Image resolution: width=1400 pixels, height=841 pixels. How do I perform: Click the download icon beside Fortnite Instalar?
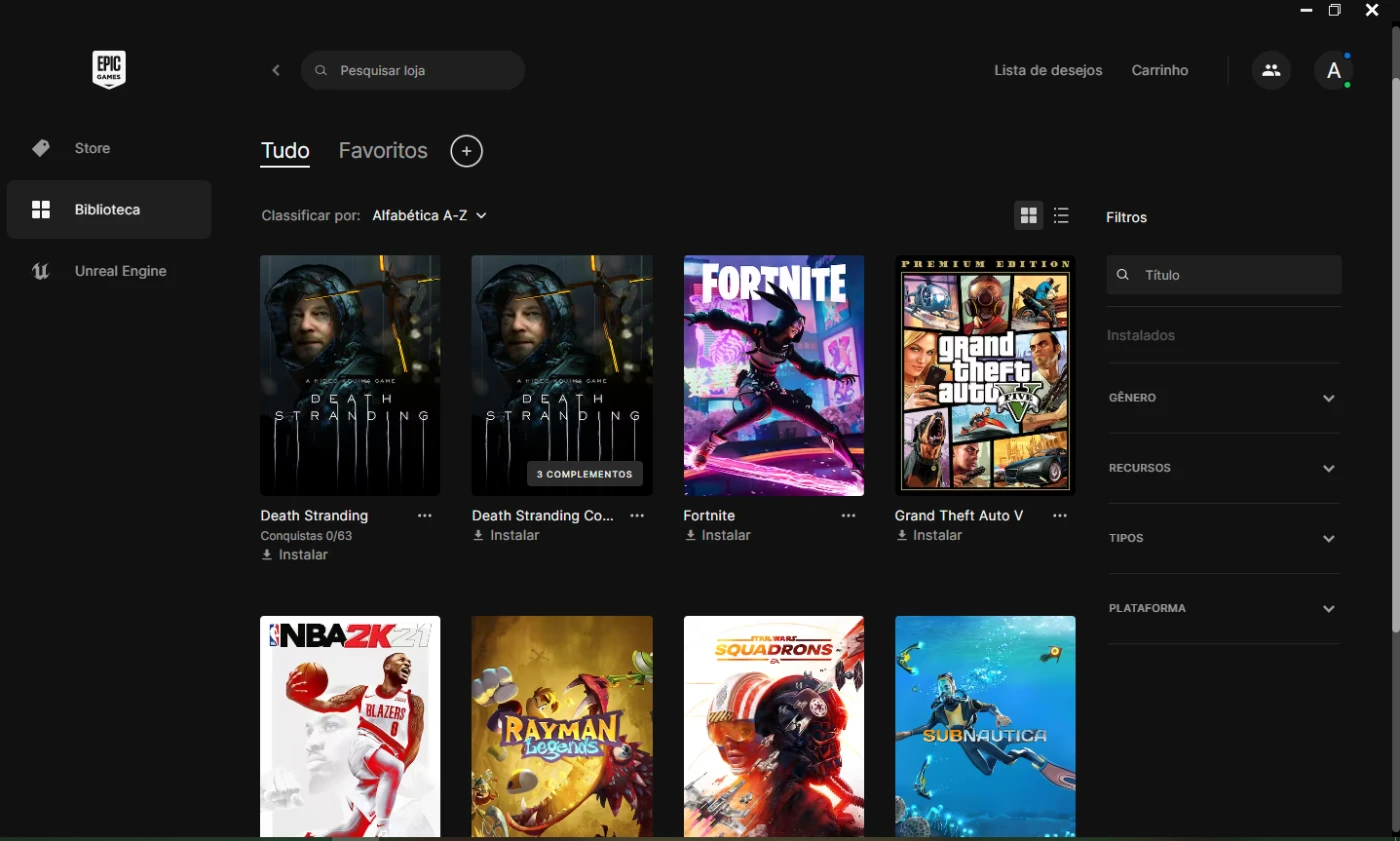(690, 535)
